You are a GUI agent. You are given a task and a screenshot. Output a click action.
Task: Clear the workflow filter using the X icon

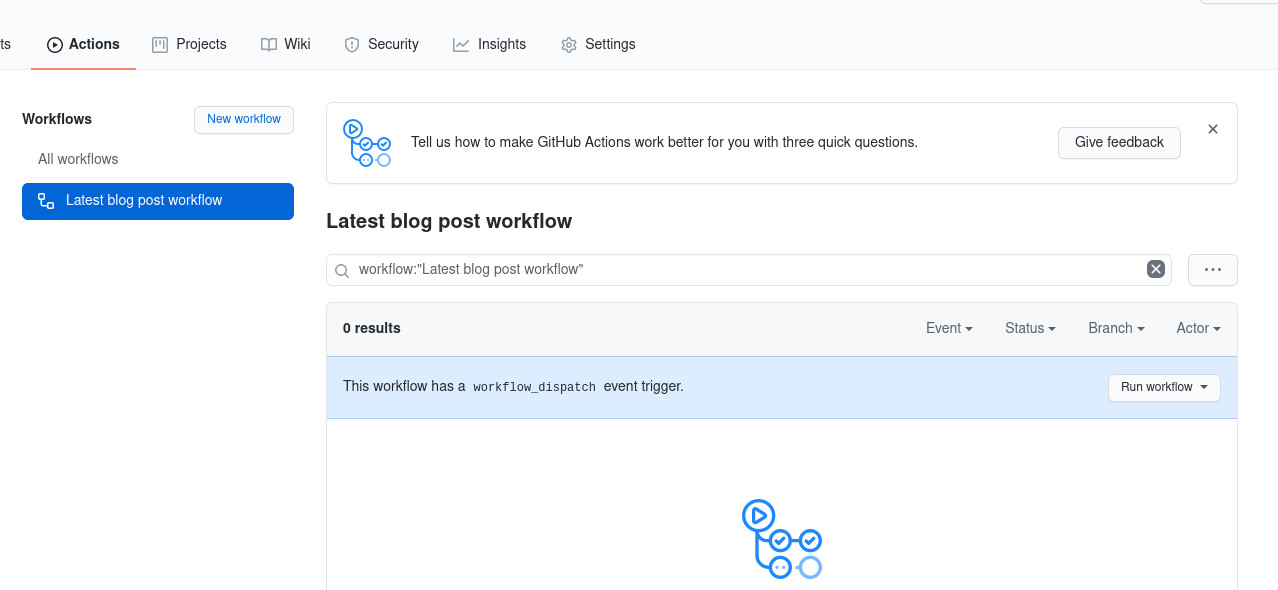tap(1156, 268)
